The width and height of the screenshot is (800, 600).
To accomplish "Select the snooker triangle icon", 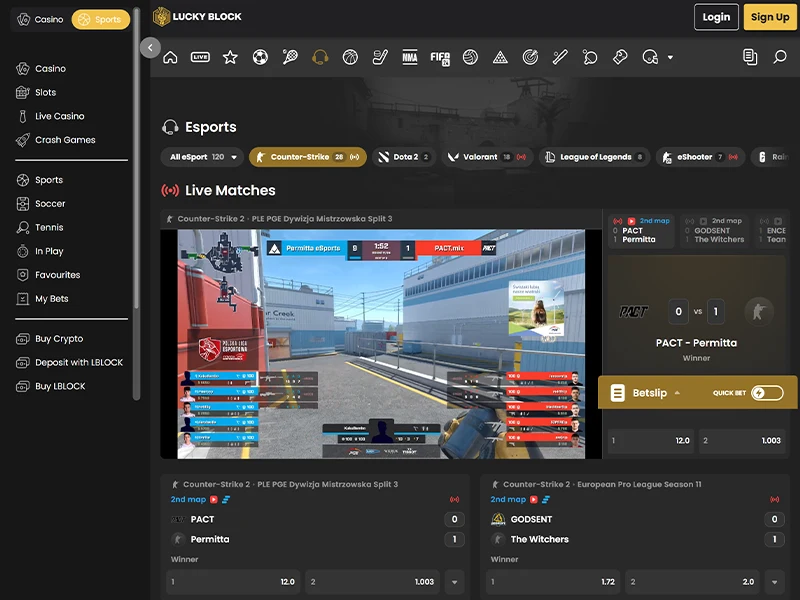I will (x=500, y=57).
